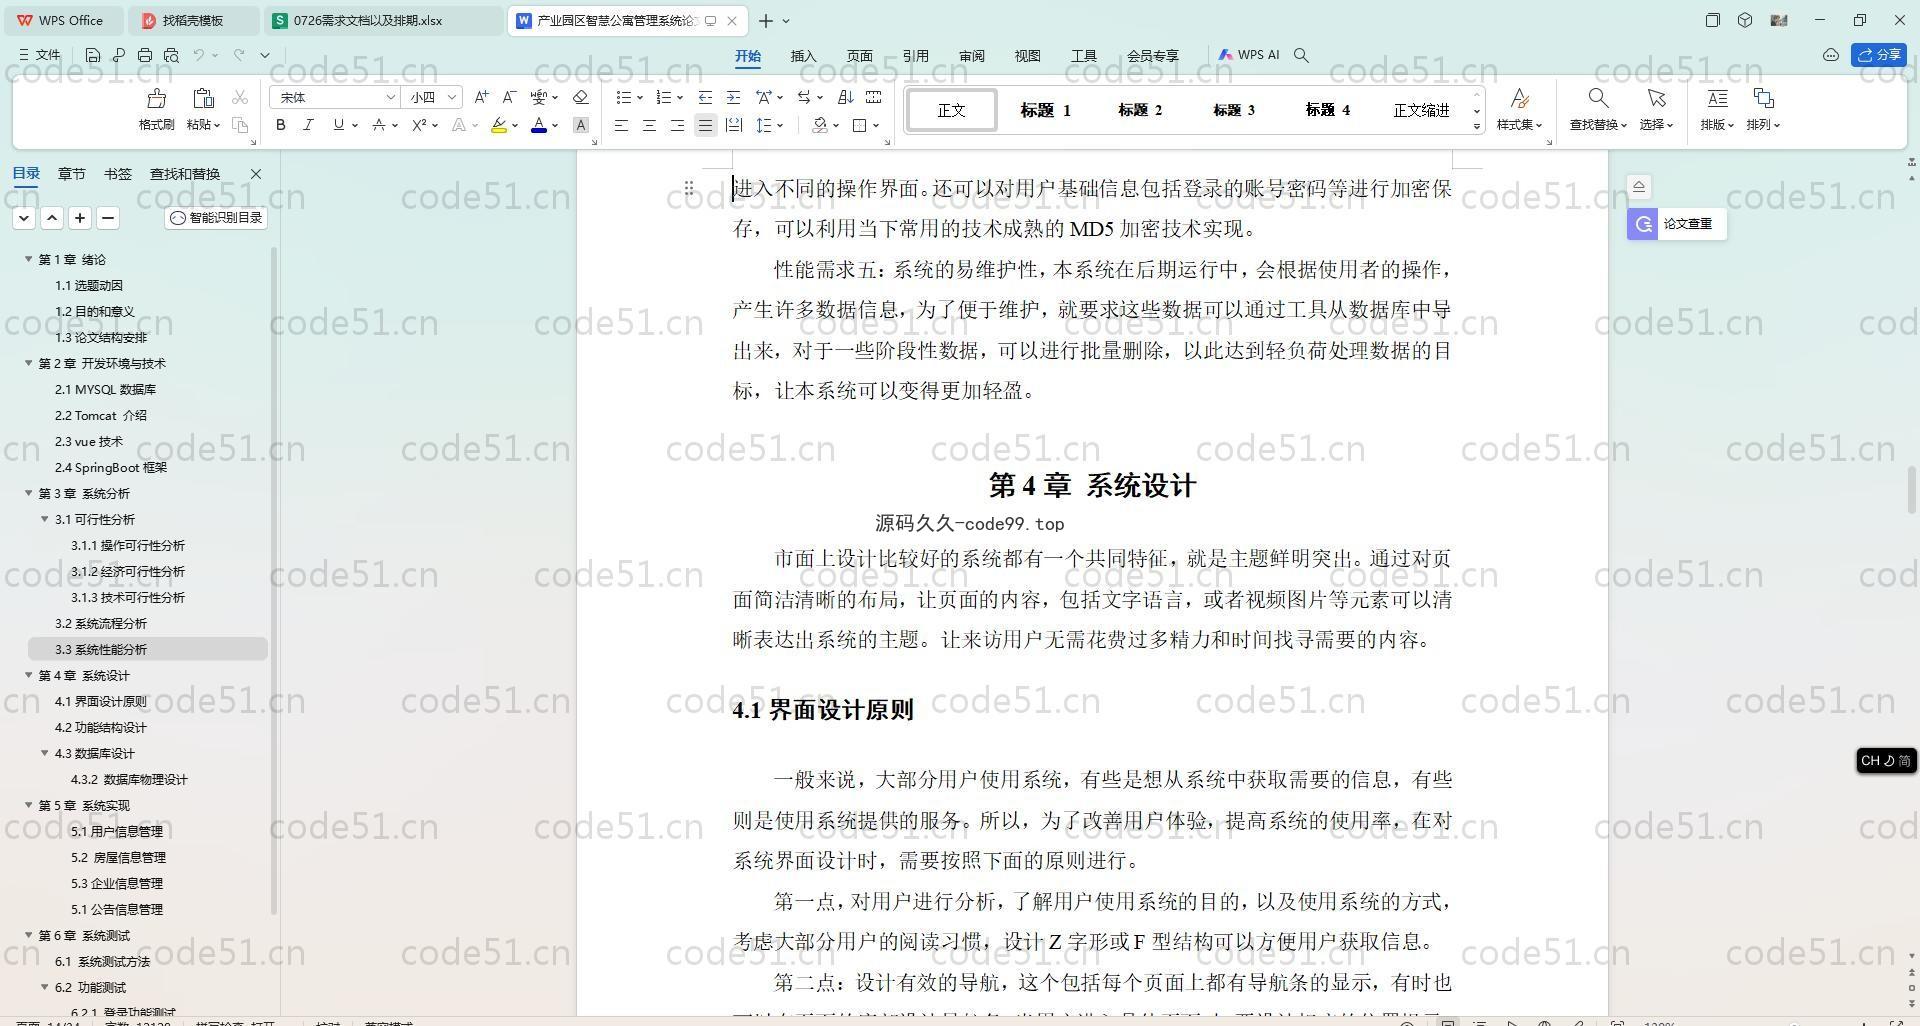Viewport: 1920px width, 1026px height.
Task: Open a new document tab with plus
Action: (766, 20)
